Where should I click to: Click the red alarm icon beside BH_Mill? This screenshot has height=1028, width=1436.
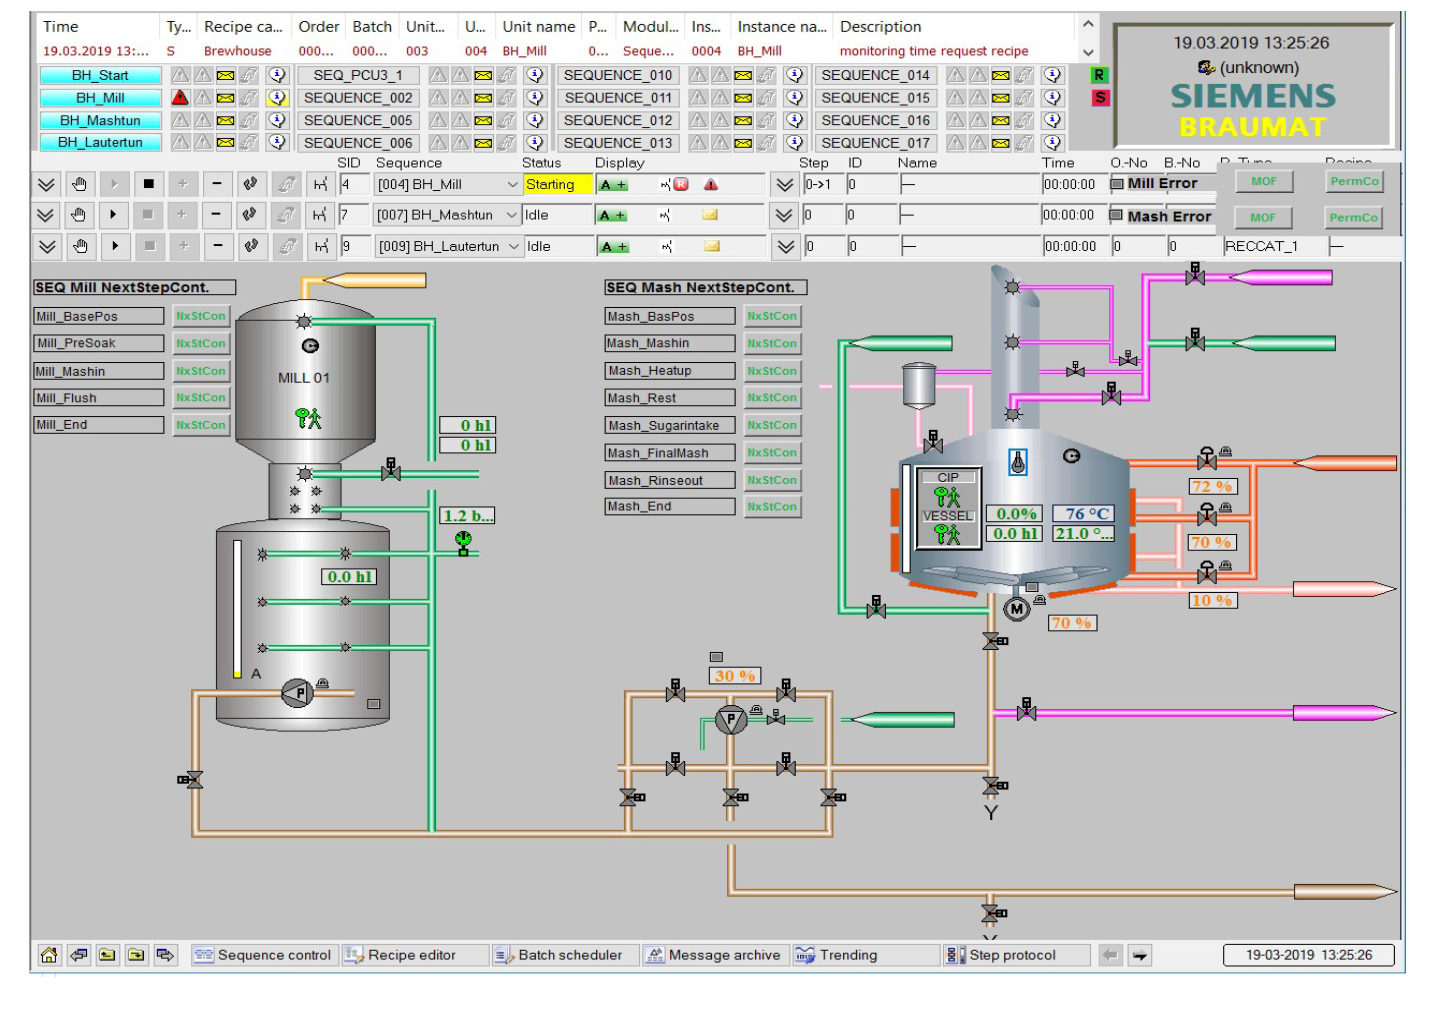click(x=180, y=98)
